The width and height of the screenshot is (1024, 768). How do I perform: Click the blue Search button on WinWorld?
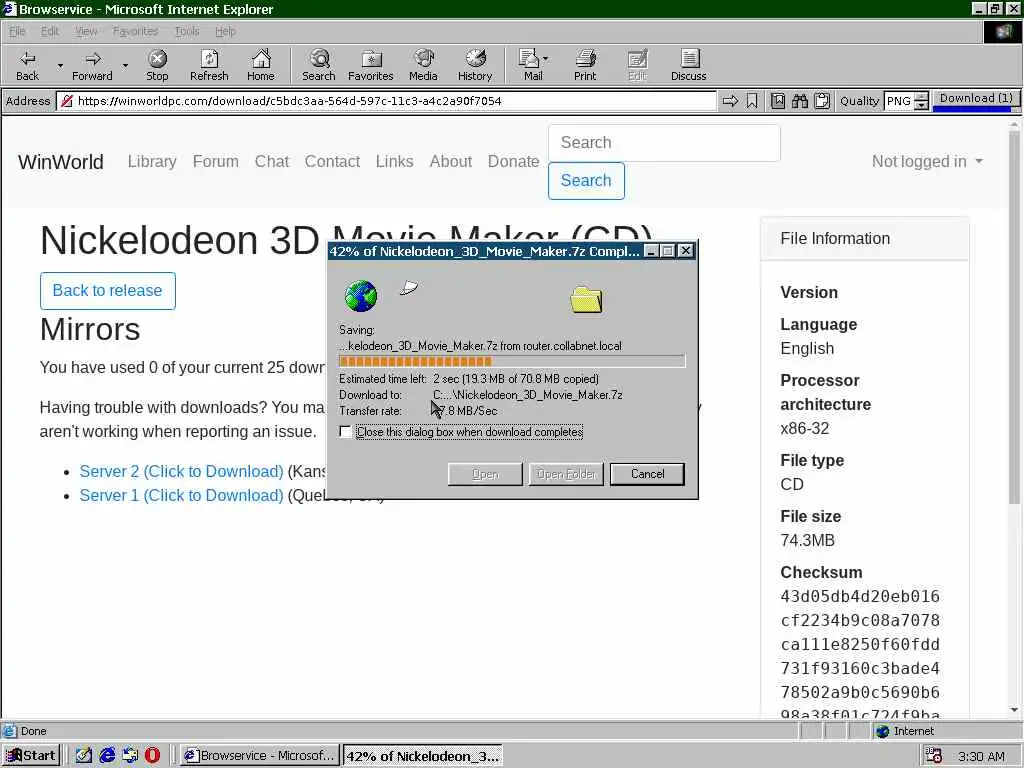point(586,180)
